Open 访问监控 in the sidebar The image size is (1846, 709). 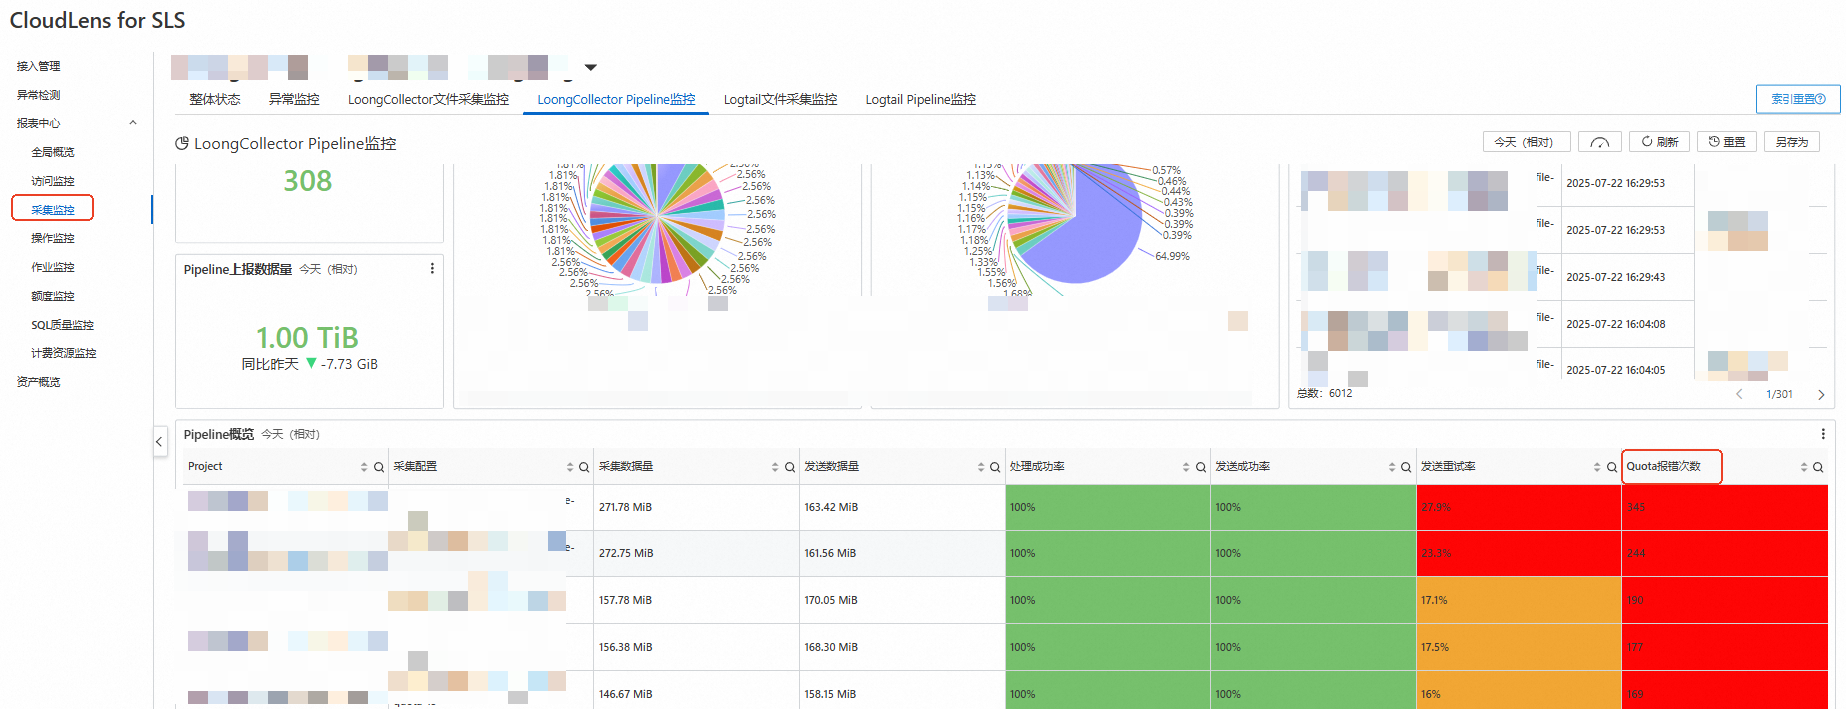click(x=53, y=181)
